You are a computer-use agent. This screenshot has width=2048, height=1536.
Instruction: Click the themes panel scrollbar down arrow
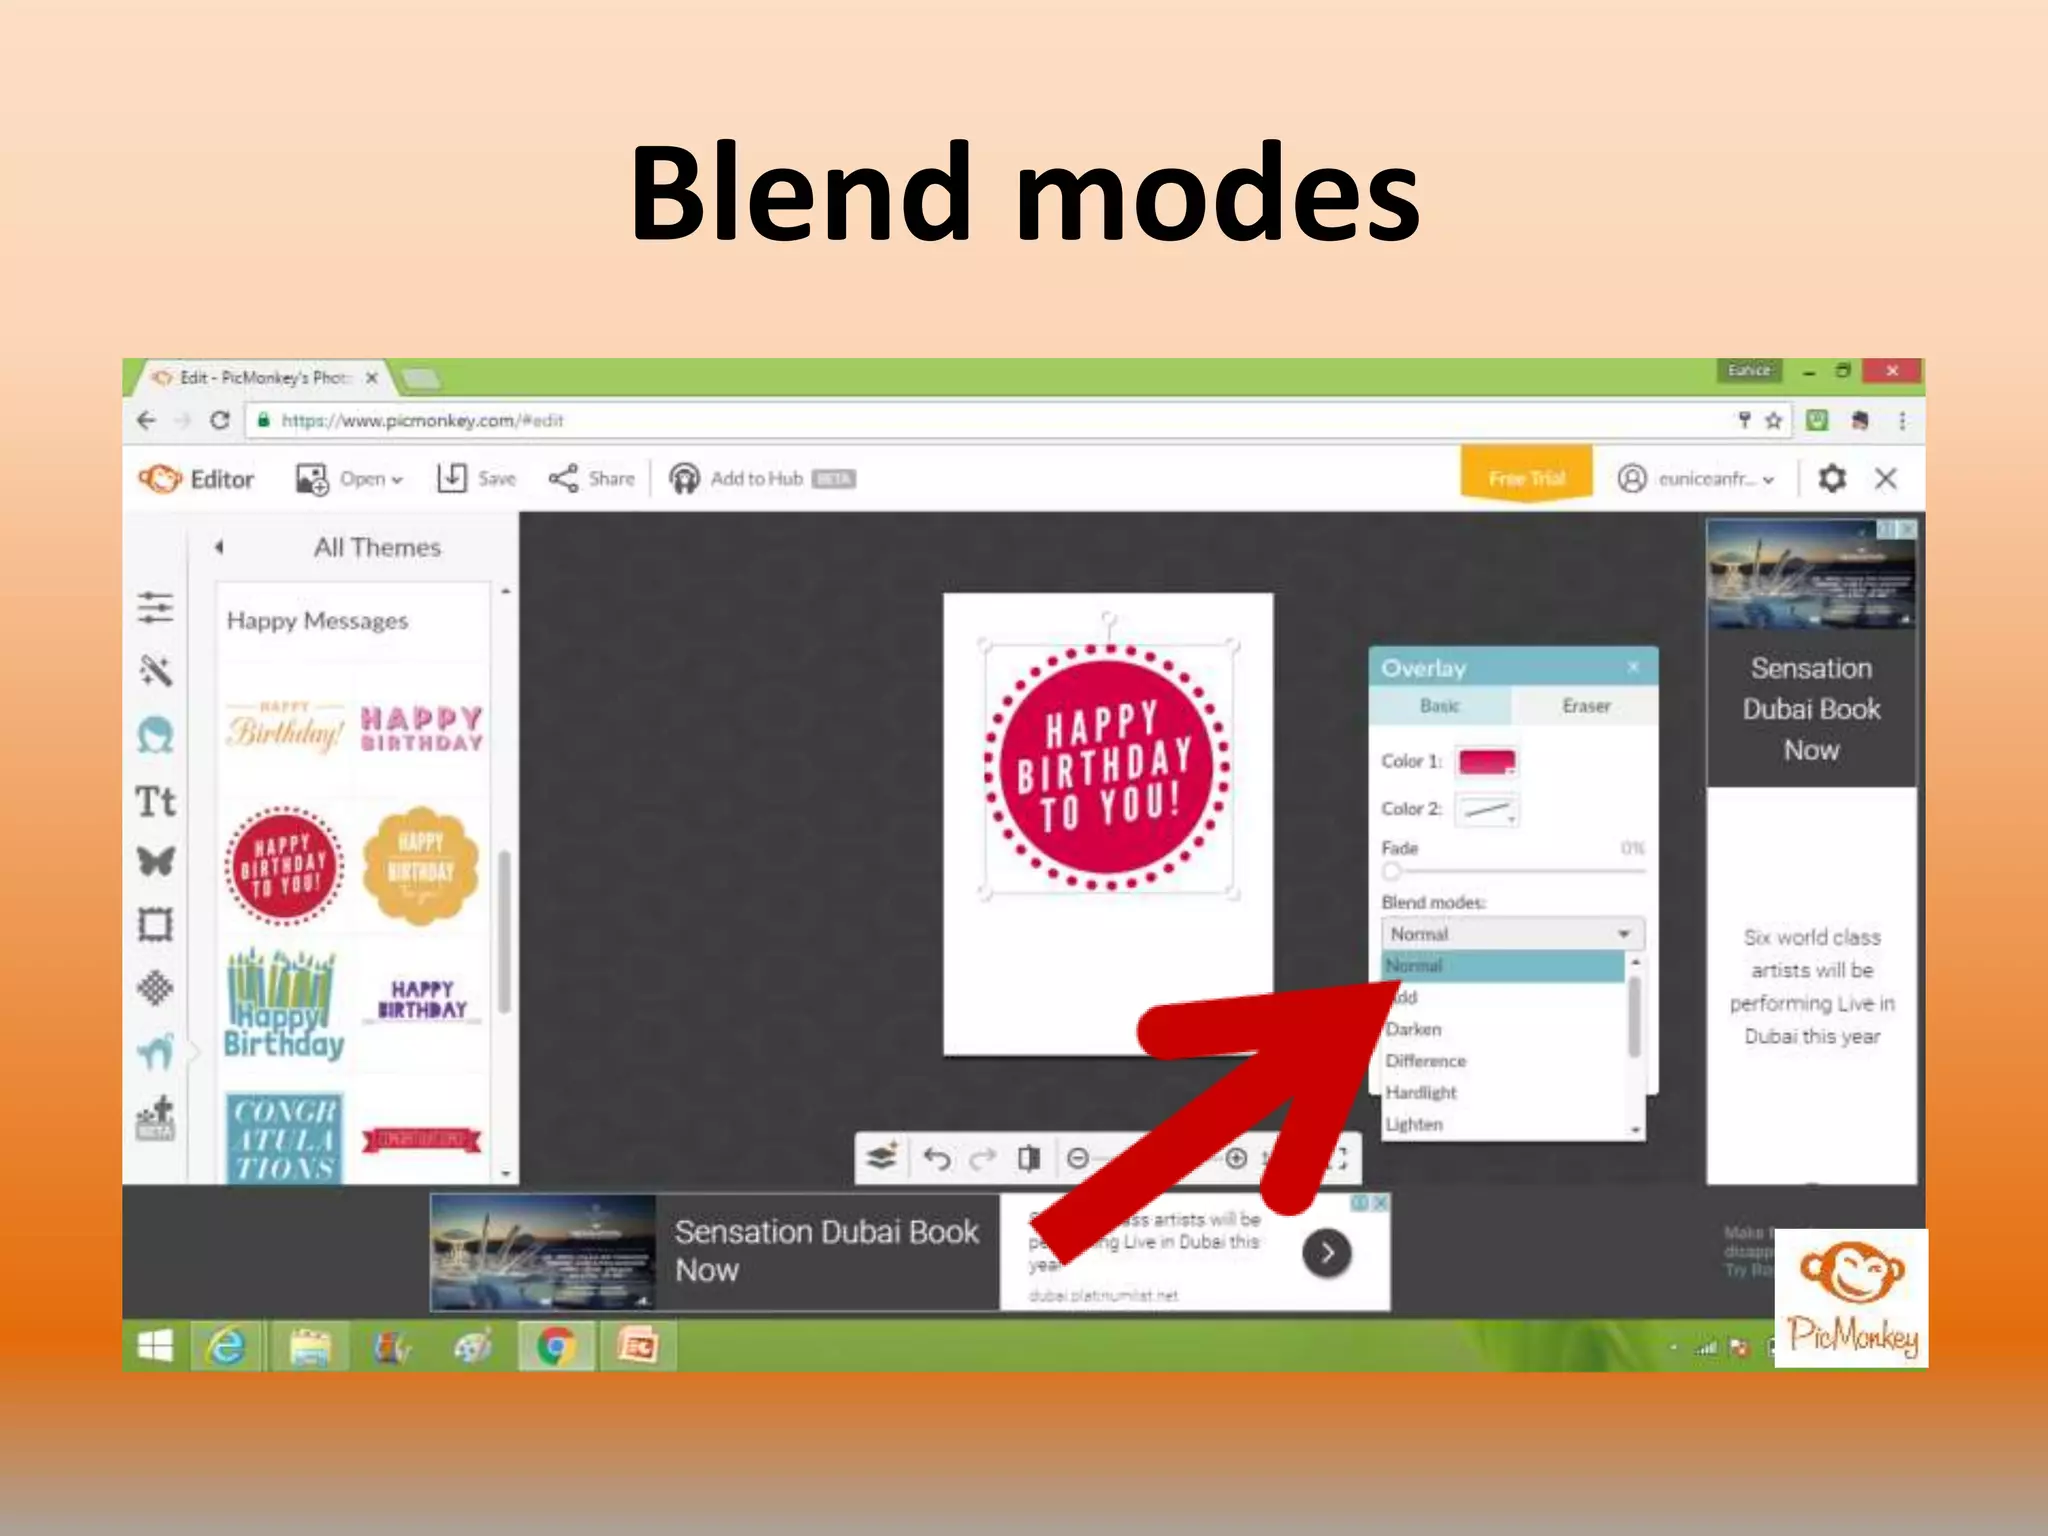pyautogui.click(x=506, y=1173)
